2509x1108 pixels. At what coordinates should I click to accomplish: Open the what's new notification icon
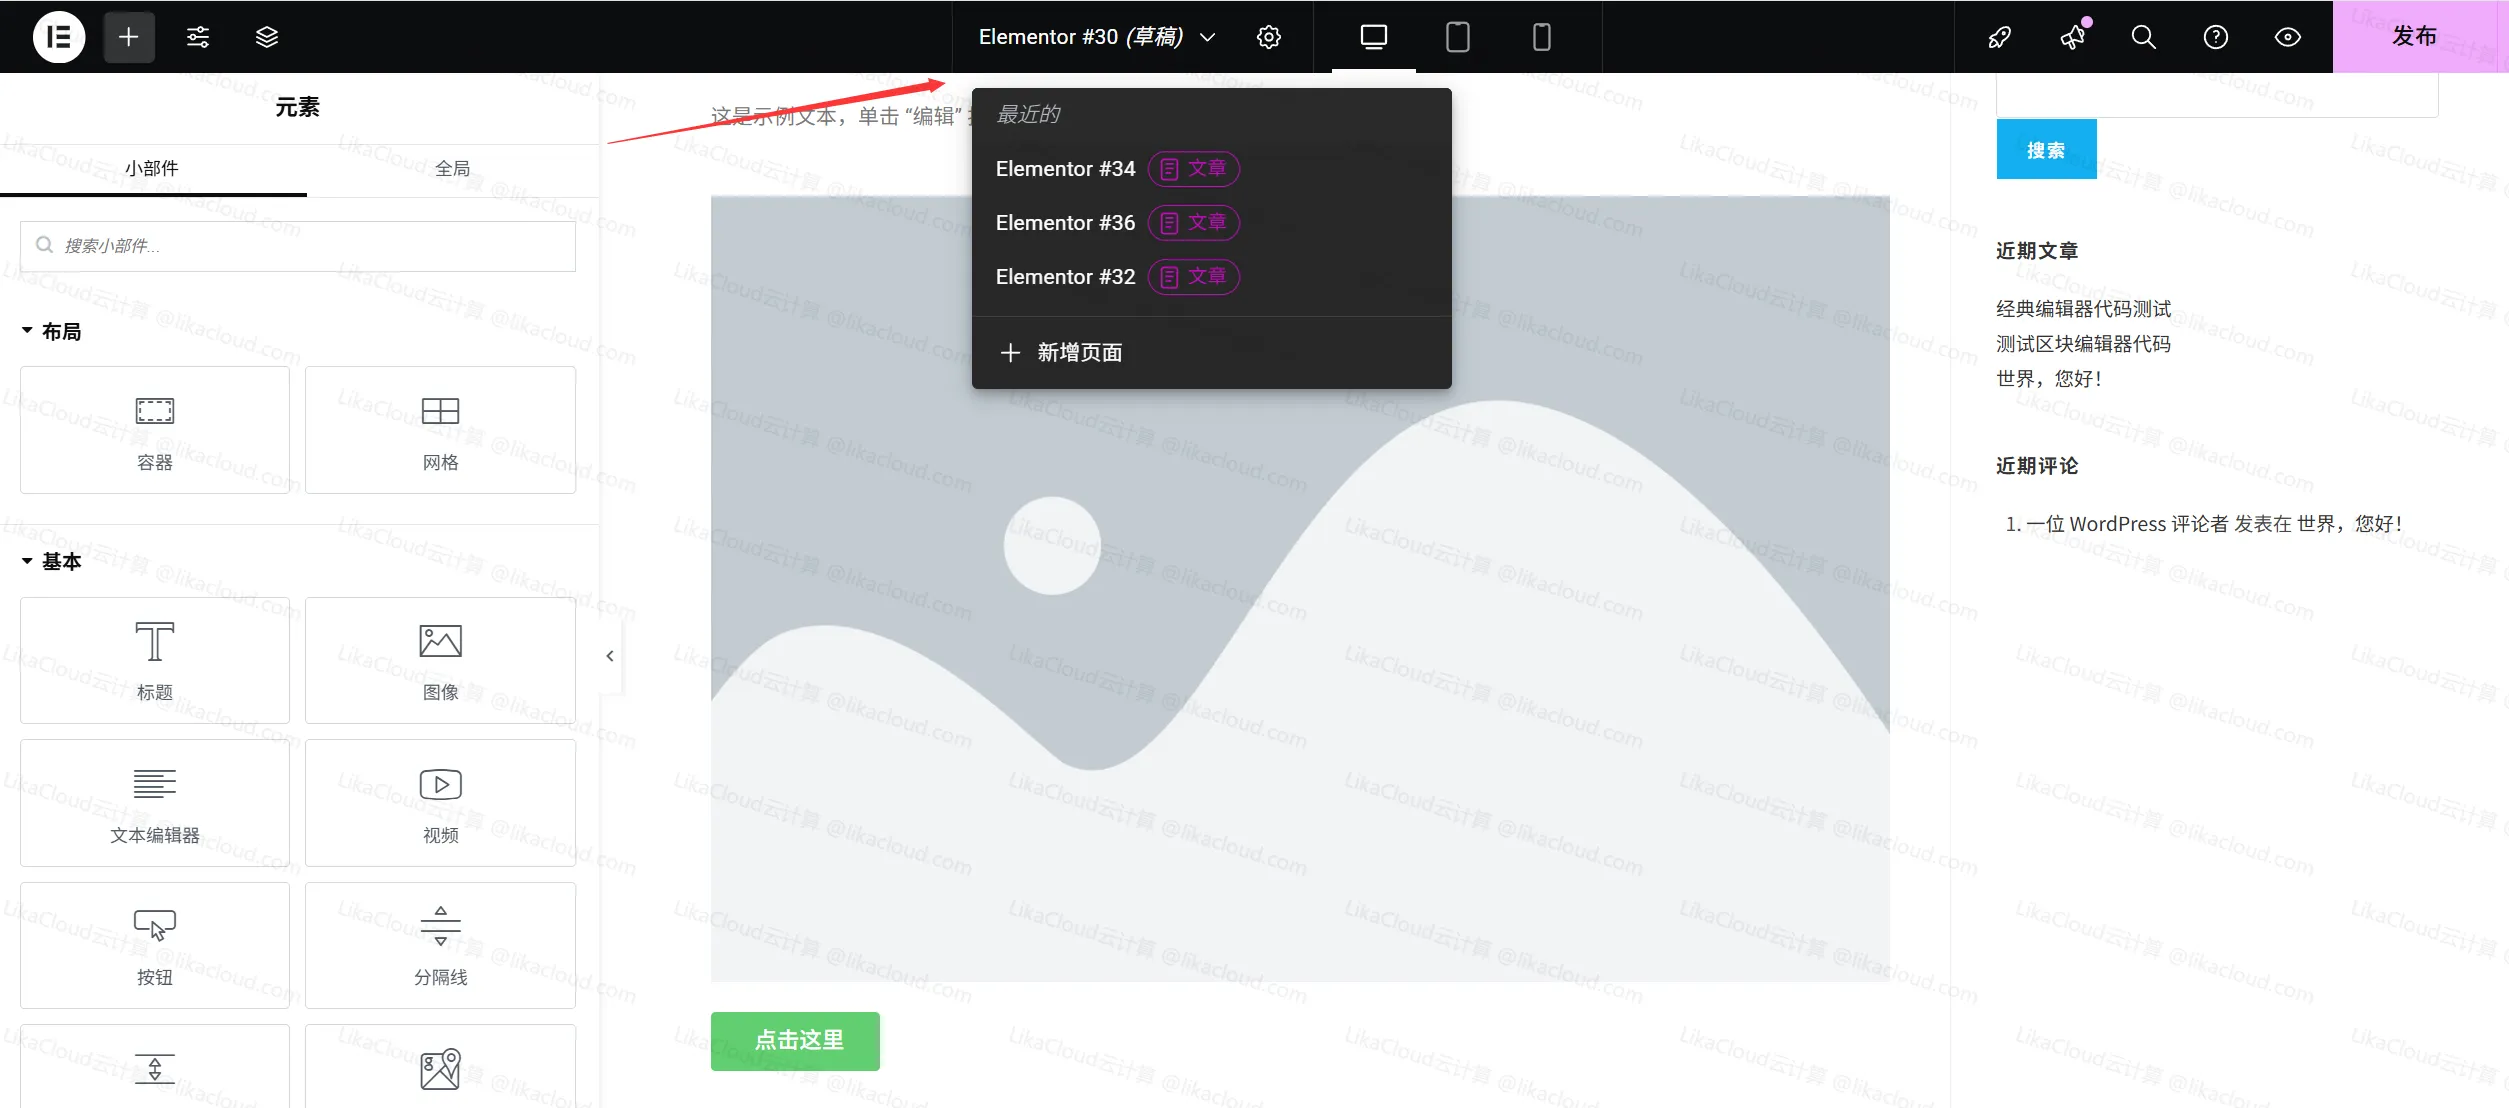tap(2071, 36)
